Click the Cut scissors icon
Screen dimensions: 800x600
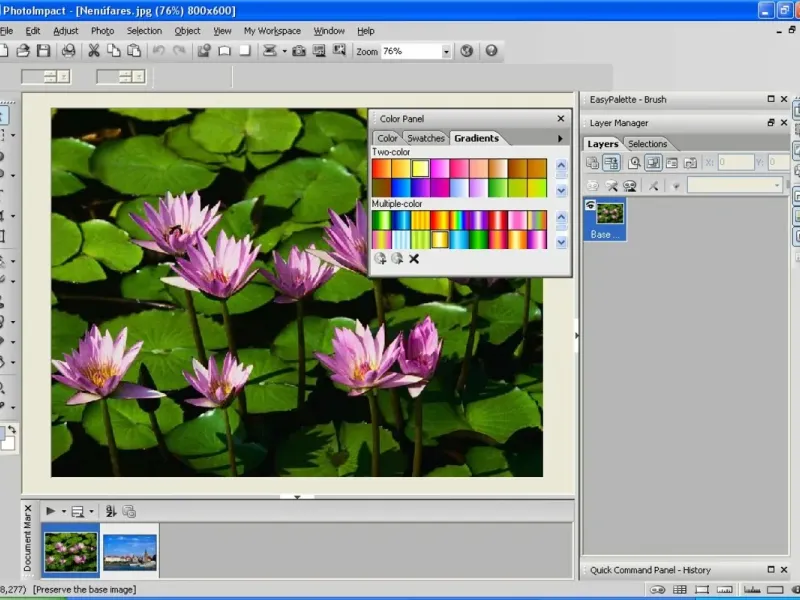pos(94,51)
